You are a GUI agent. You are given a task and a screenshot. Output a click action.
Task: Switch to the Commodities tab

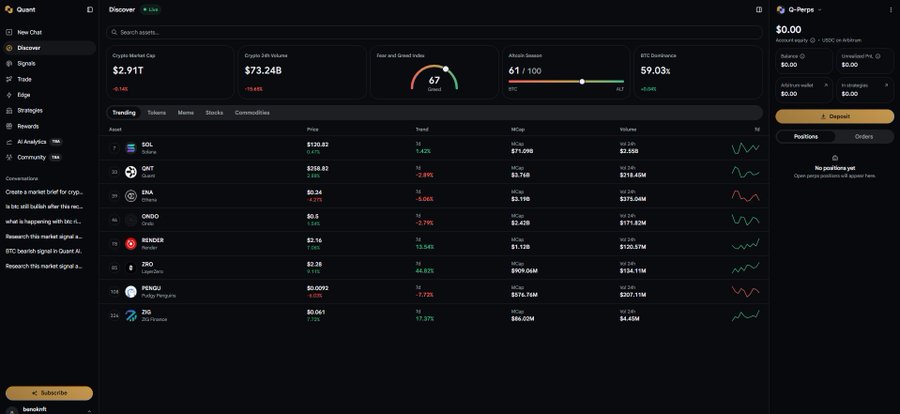point(252,113)
